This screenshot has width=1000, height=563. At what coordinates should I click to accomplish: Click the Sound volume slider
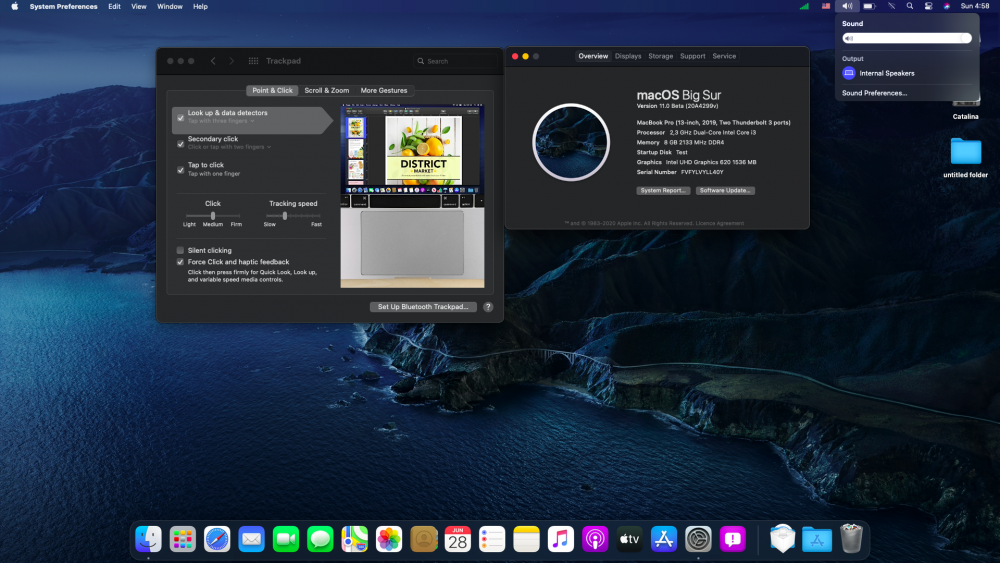click(907, 38)
